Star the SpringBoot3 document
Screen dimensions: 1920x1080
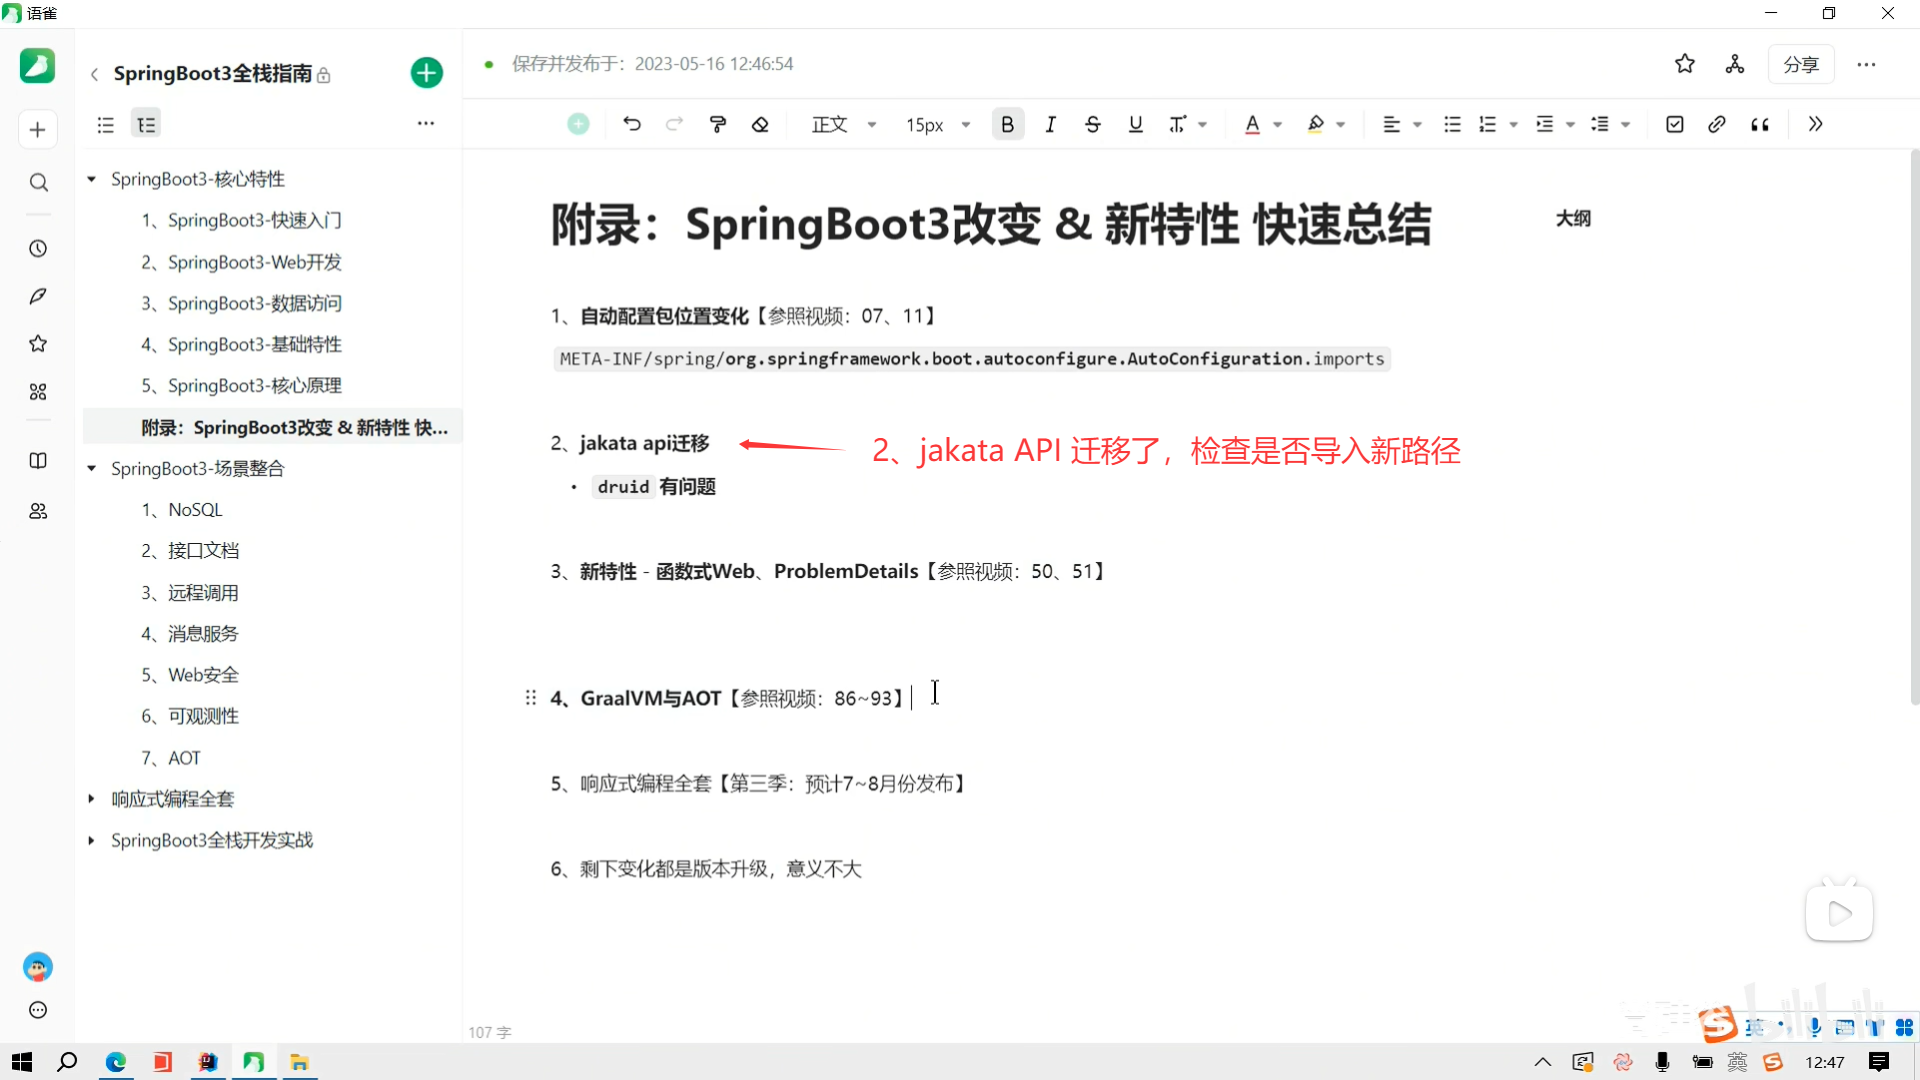pyautogui.click(x=1684, y=63)
